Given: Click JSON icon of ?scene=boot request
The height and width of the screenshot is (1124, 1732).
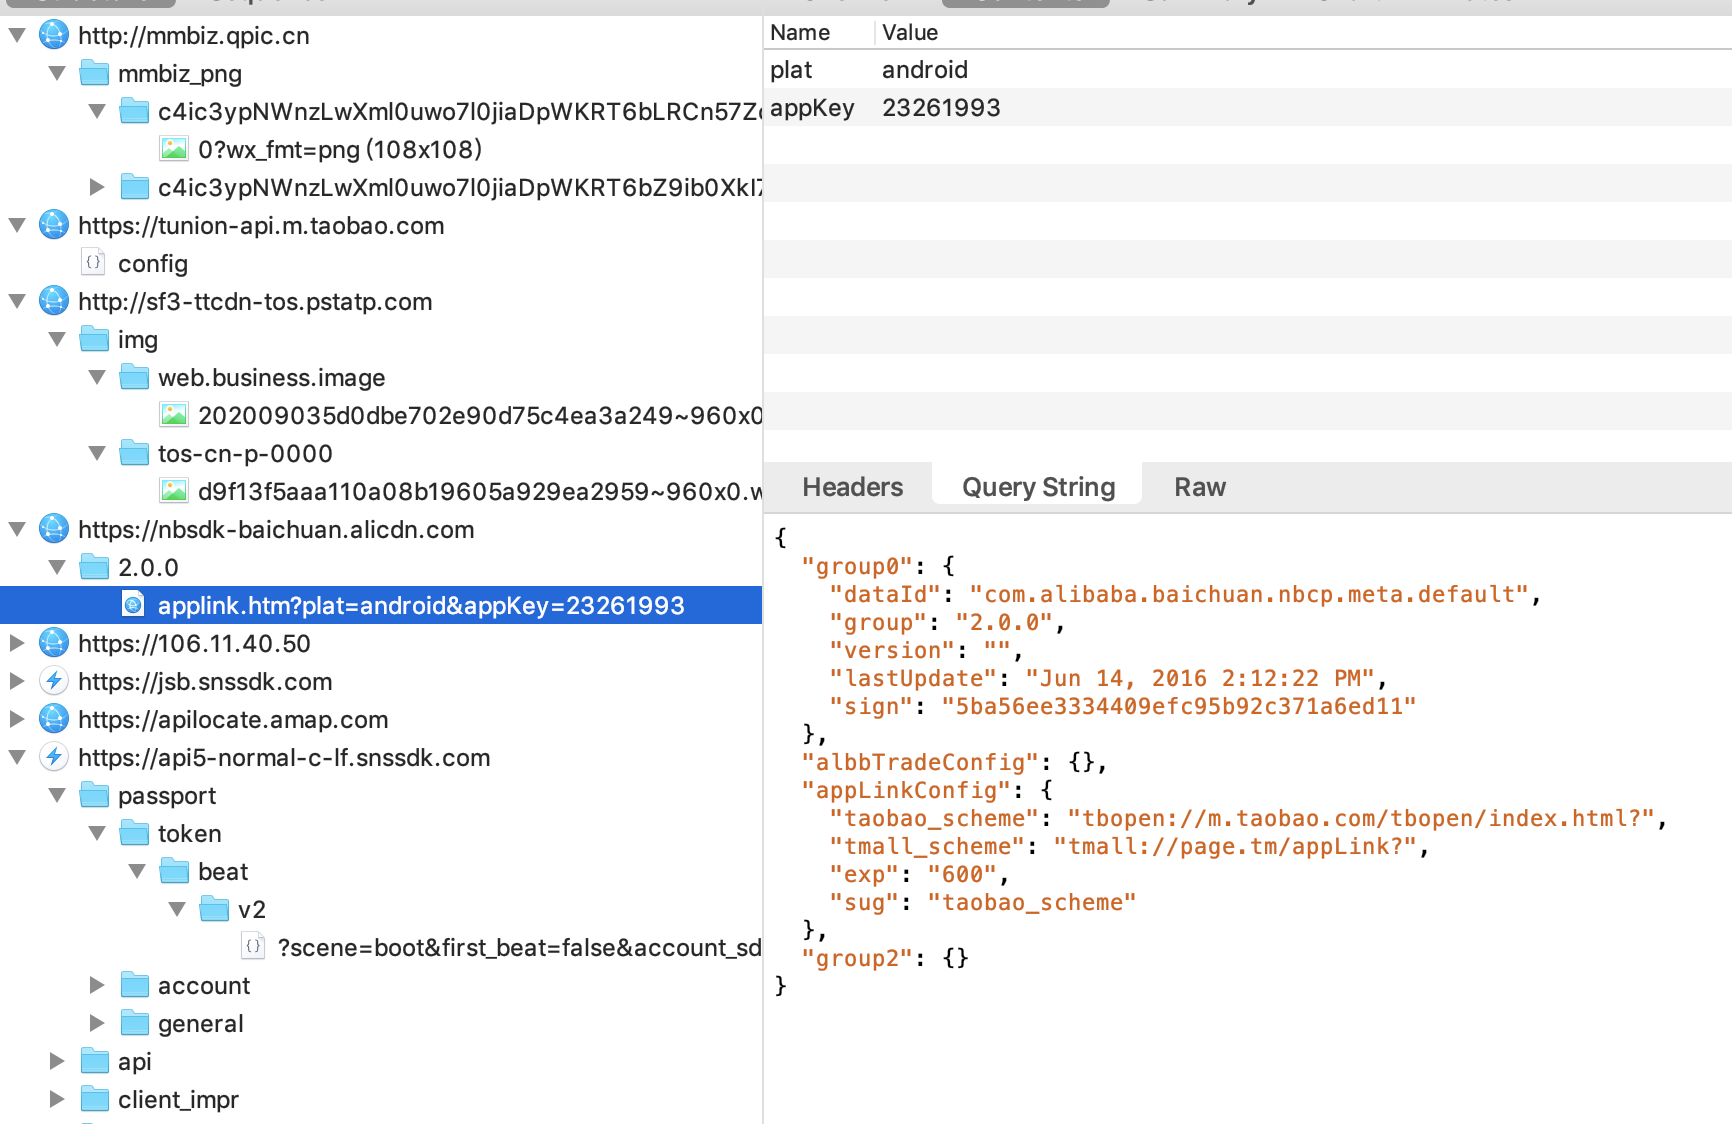Looking at the screenshot, I should coord(253,947).
